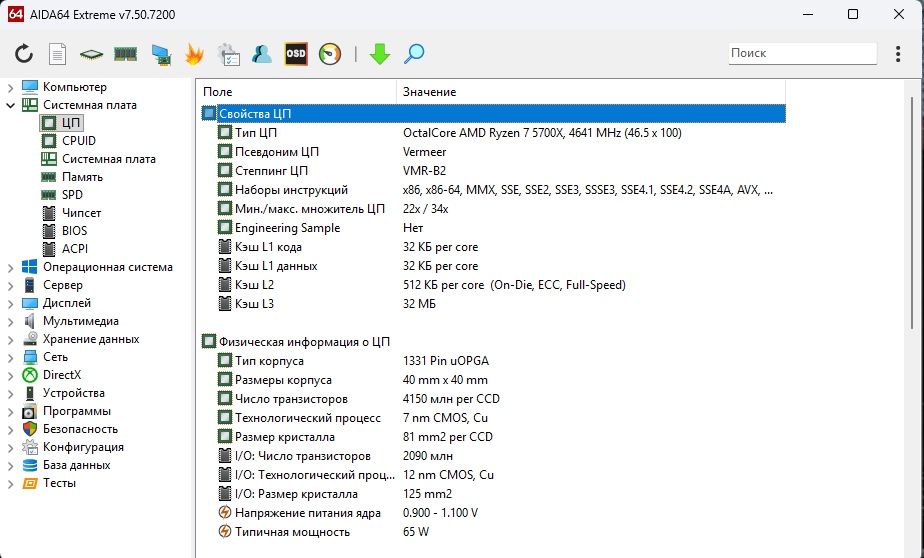Screen dimensions: 924x558
Task: Click the База данных icon
Action: [29, 465]
